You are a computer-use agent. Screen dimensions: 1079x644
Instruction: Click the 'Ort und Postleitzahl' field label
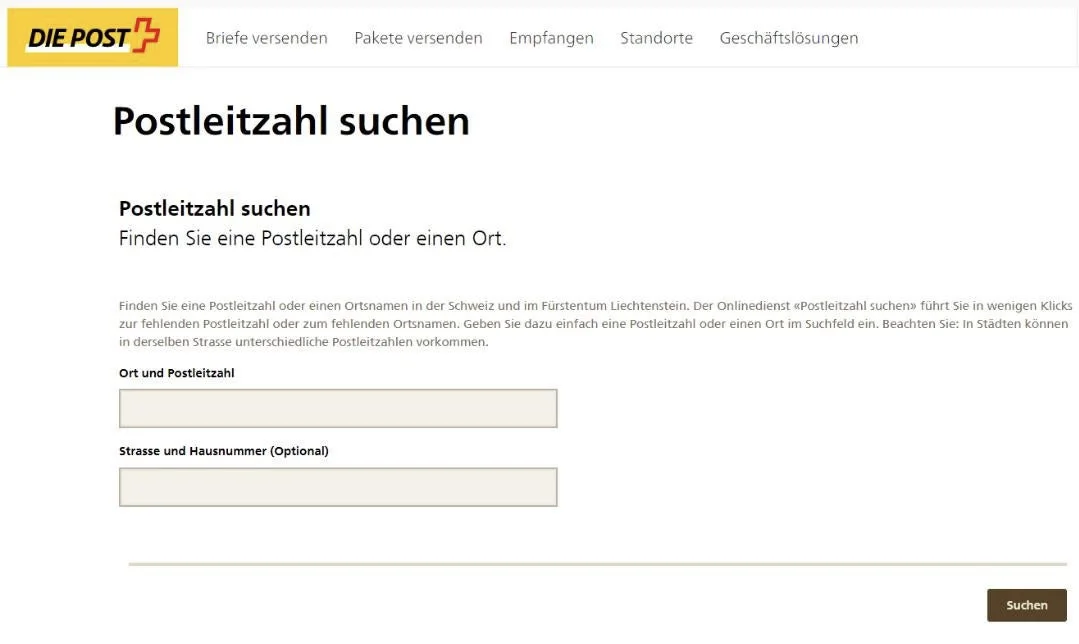tap(177, 373)
